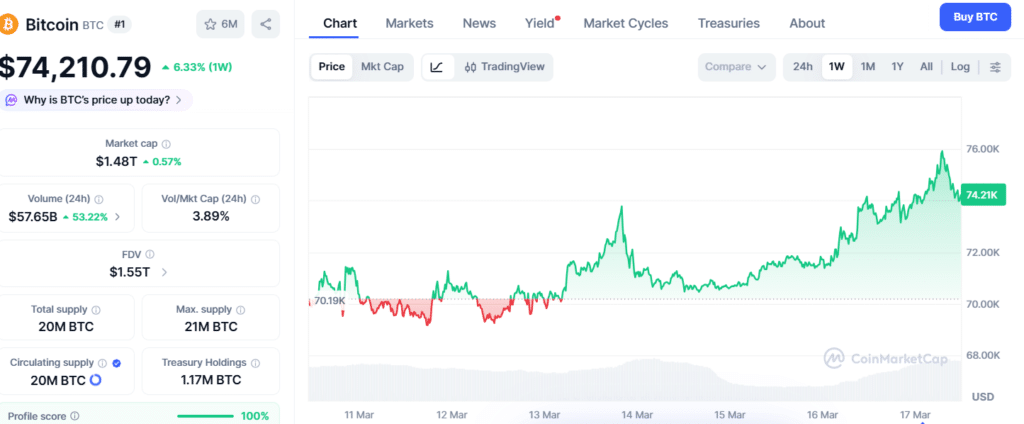
Task: Click the $1.48T market cap value
Action: [x=116, y=161]
